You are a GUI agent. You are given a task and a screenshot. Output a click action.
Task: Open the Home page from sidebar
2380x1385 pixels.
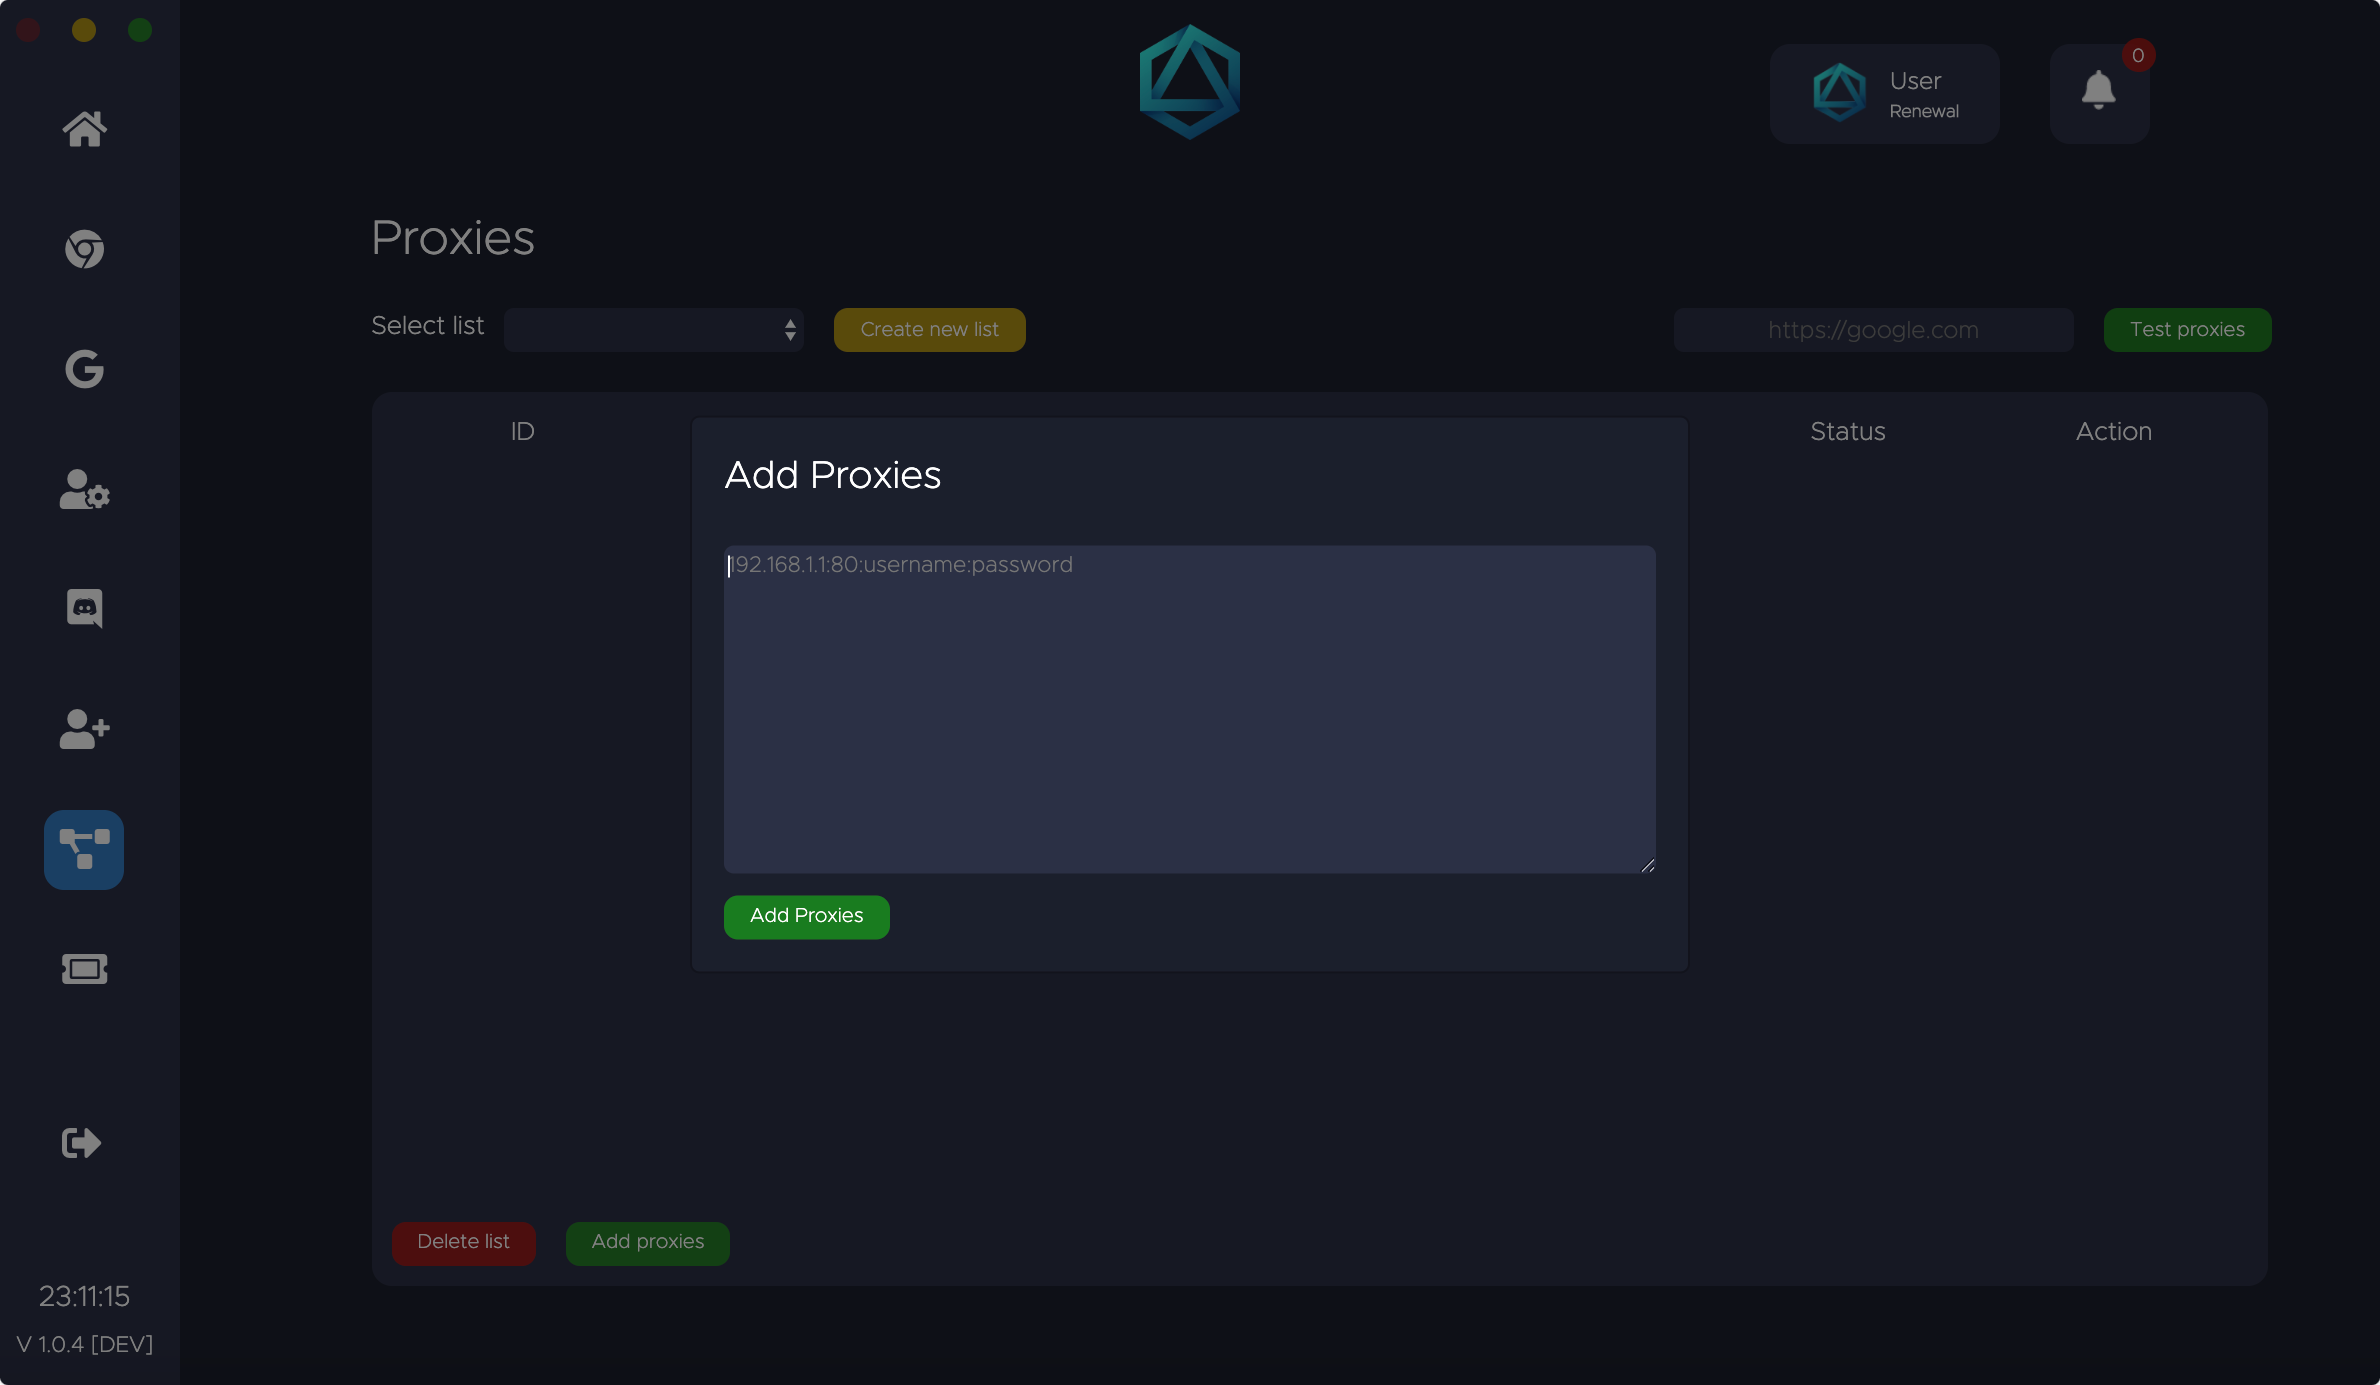point(84,129)
